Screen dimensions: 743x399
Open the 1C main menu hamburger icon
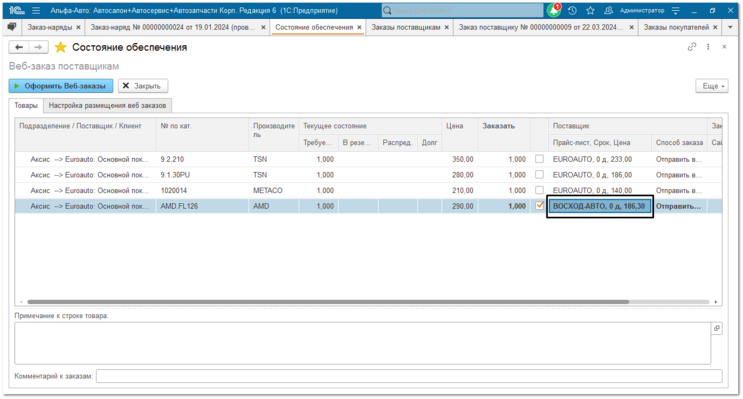click(x=36, y=10)
